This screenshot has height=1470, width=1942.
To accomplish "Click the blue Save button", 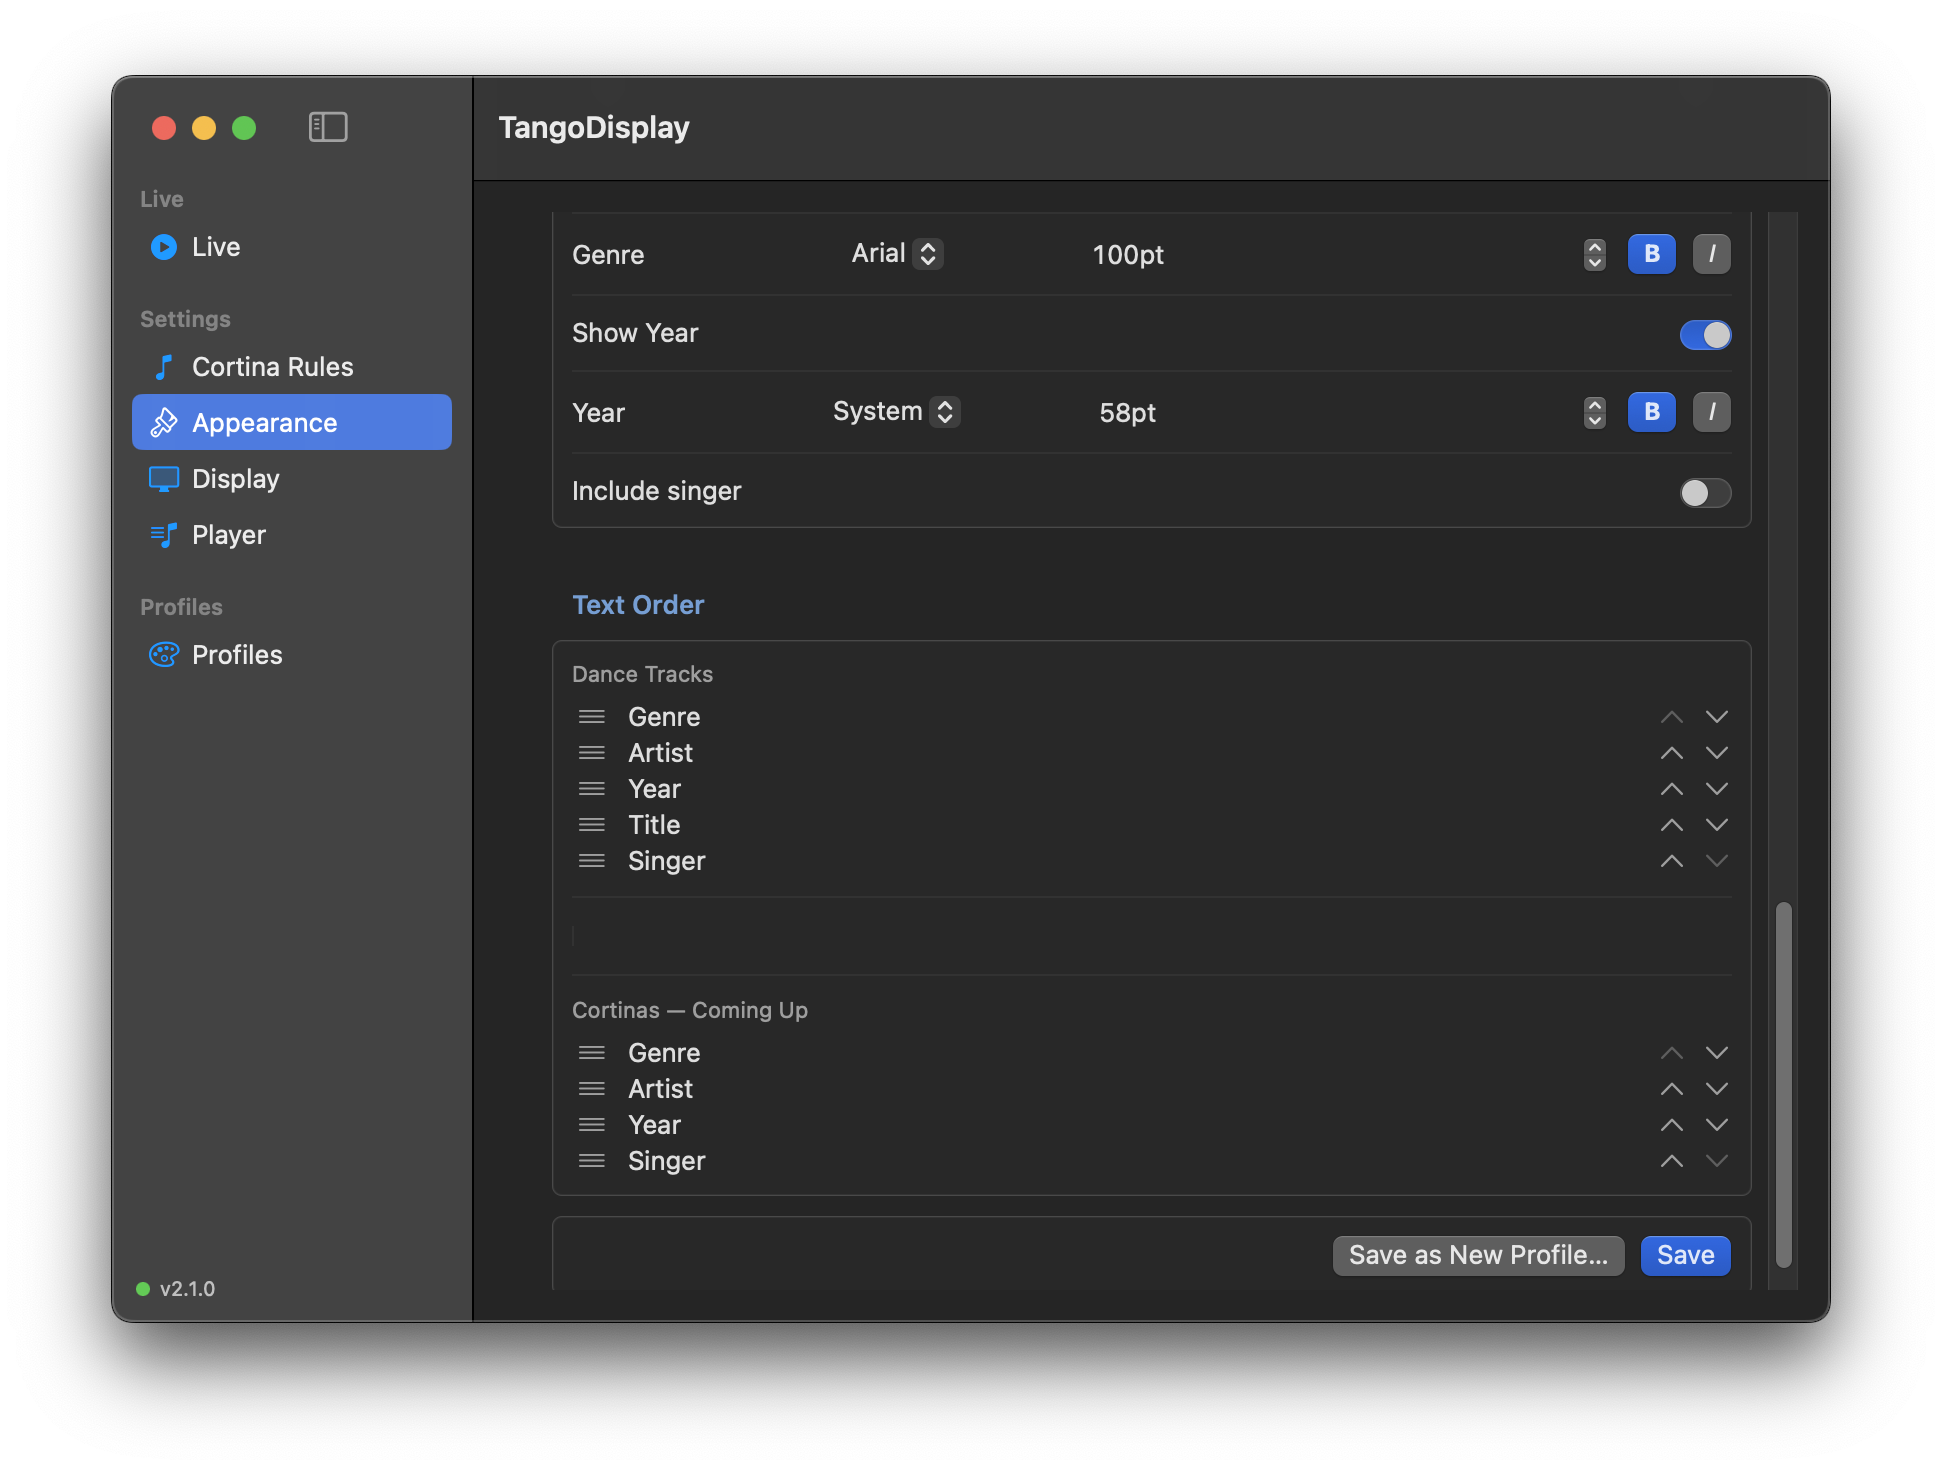I will 1685,1255.
